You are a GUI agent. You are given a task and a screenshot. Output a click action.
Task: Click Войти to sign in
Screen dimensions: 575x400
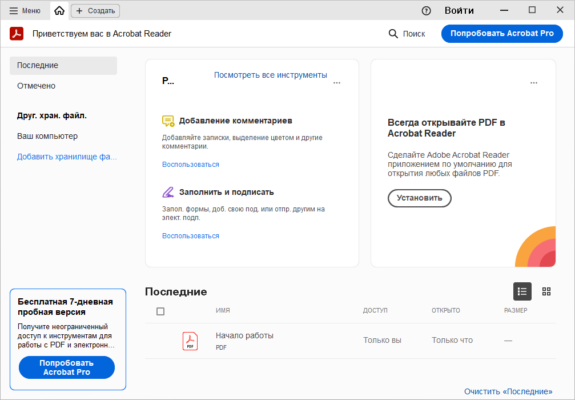pos(459,11)
